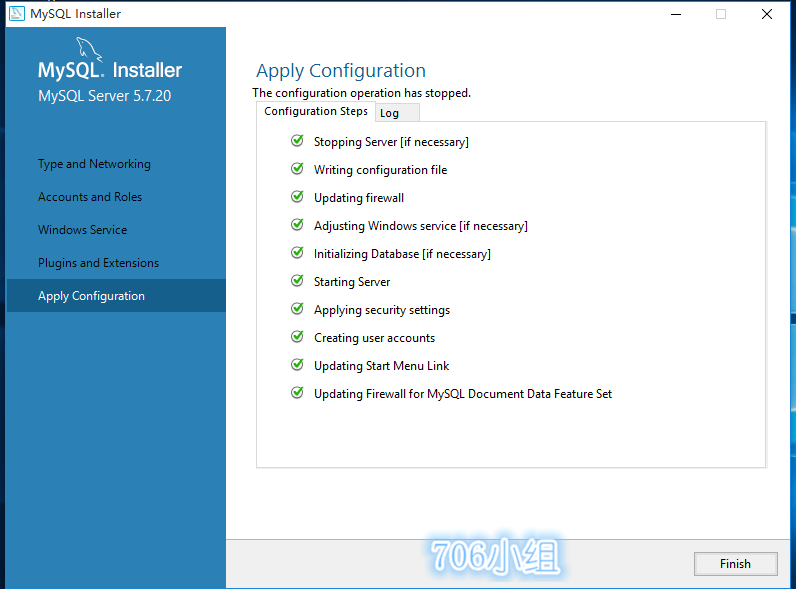Select 'Updating Start Menu Link' text
796x589 pixels.
click(x=382, y=366)
